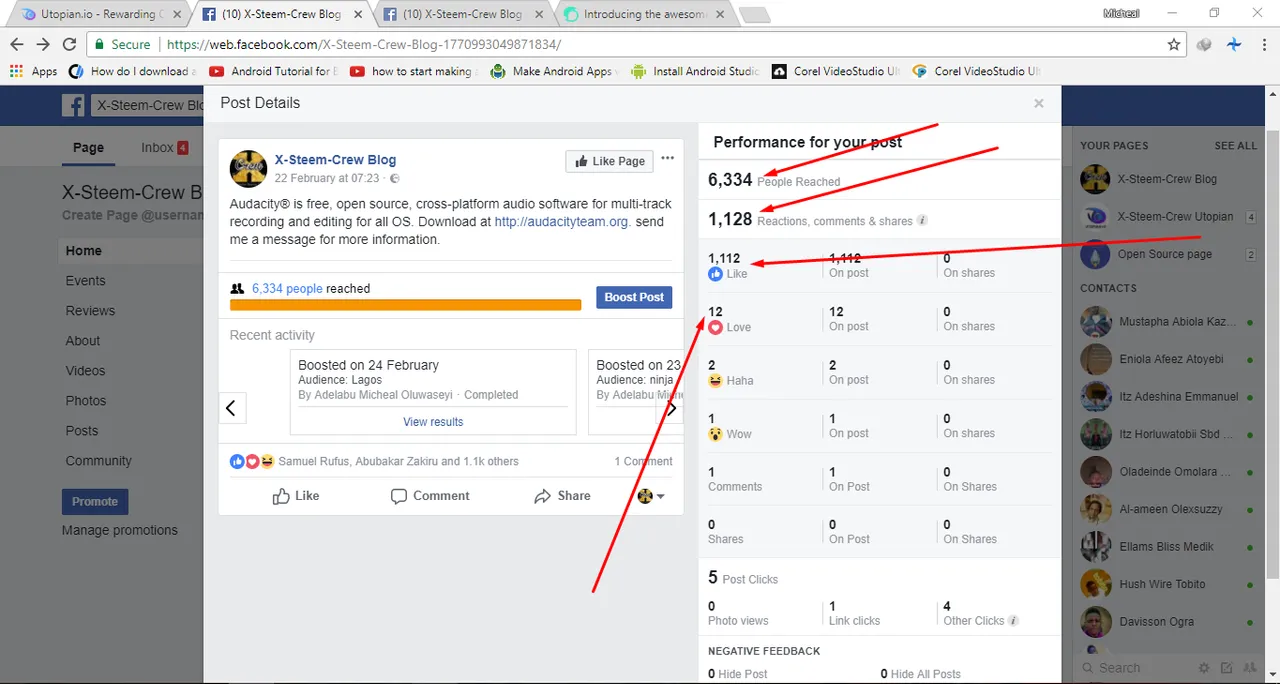Image resolution: width=1280 pixels, height=684 pixels.
Task: Click the Comment action on the post
Action: tap(430, 496)
